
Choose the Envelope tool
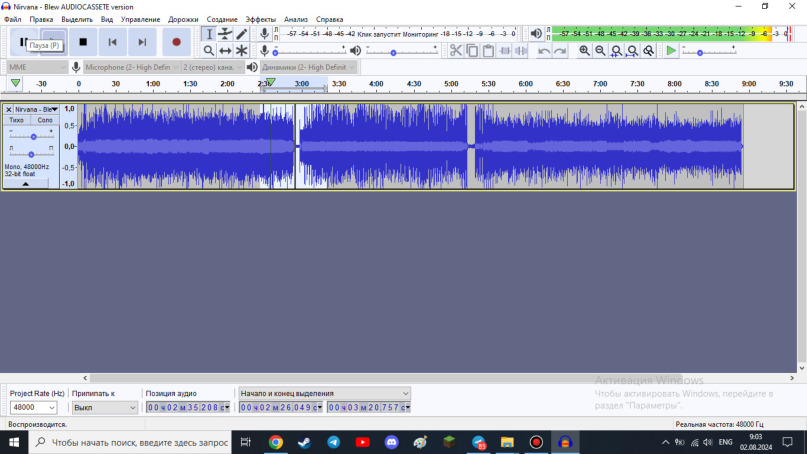[225, 34]
